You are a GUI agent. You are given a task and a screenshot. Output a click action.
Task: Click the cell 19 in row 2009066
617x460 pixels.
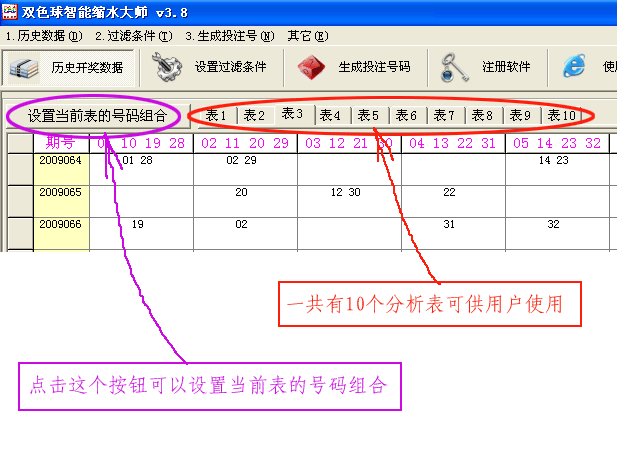click(x=141, y=233)
